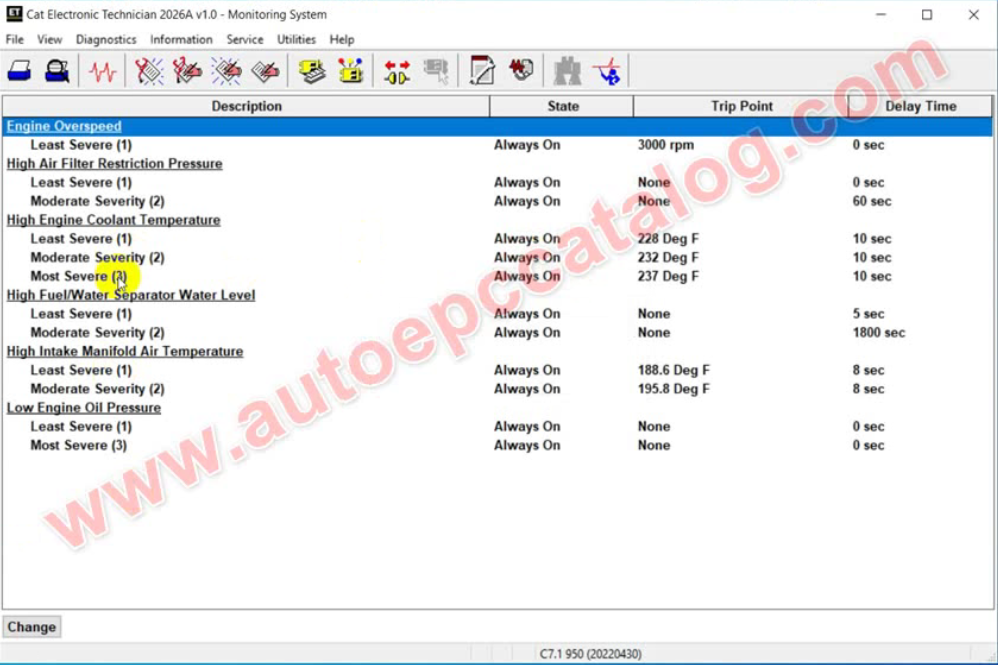998x665 pixels.
Task: Open the Information menu
Action: 181,39
